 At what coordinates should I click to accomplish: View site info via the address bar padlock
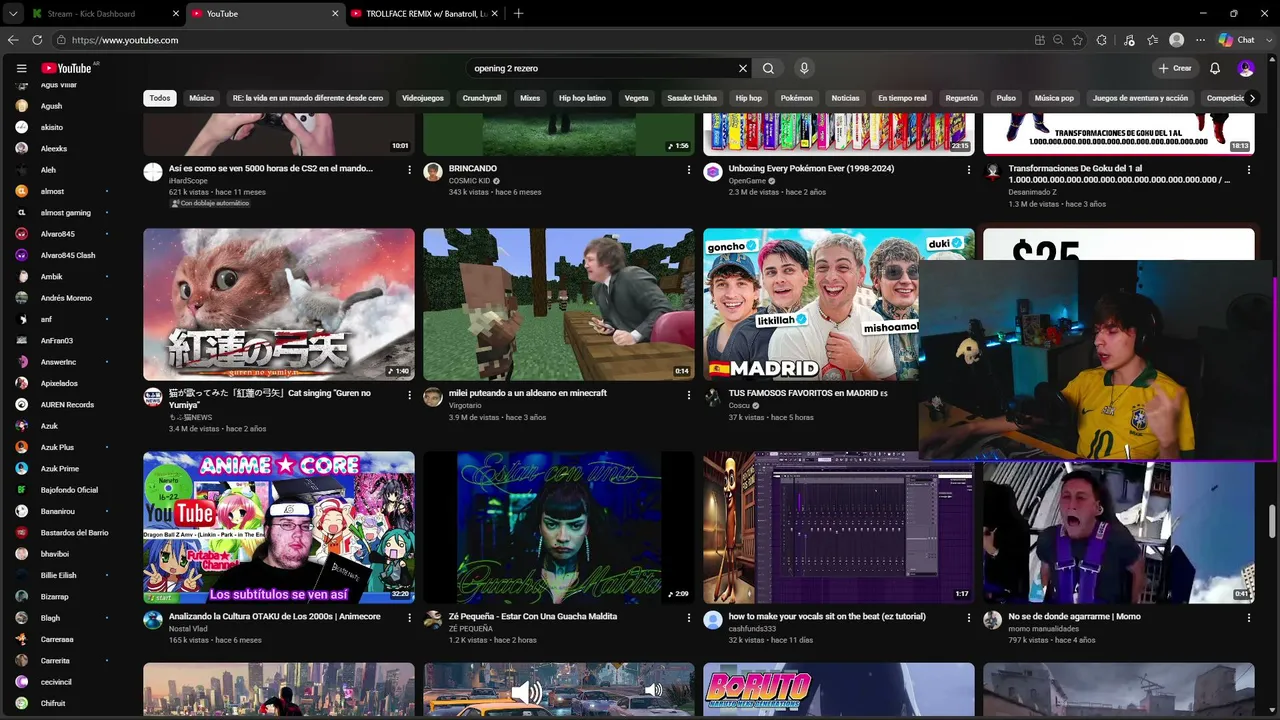click(x=62, y=40)
